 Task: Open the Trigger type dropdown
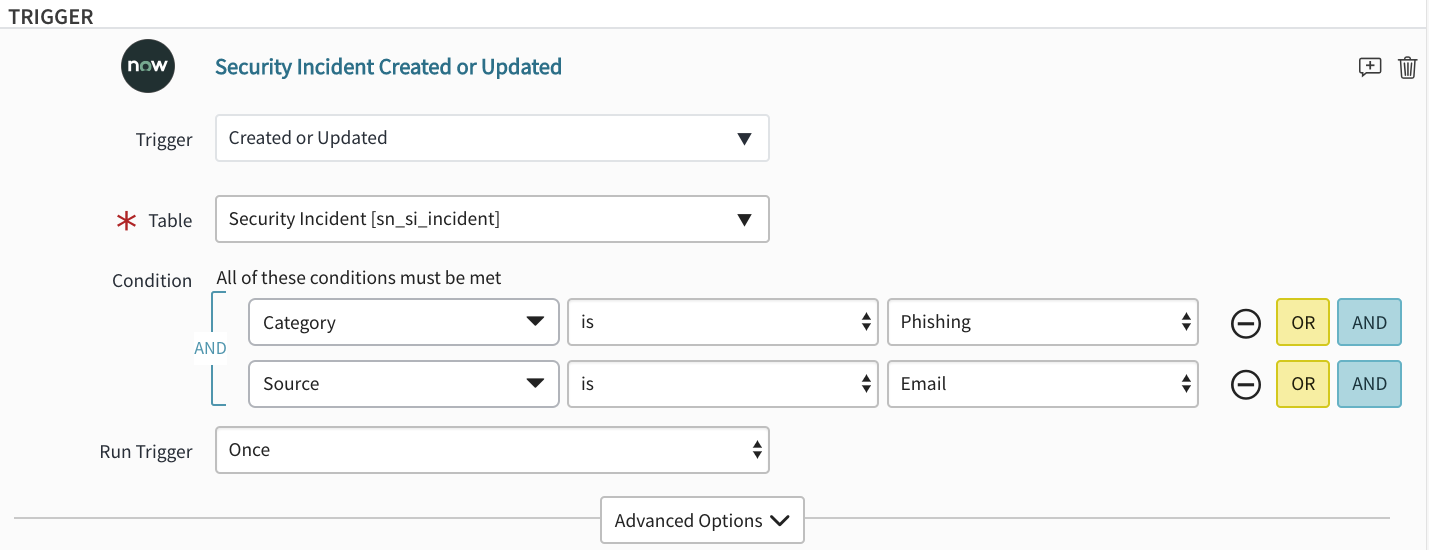coord(492,138)
